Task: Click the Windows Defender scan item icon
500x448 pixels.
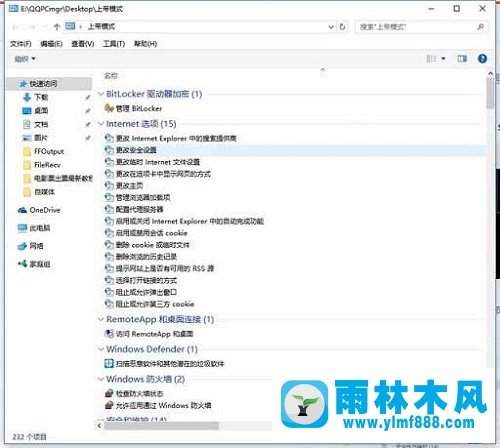Action: click(109, 363)
